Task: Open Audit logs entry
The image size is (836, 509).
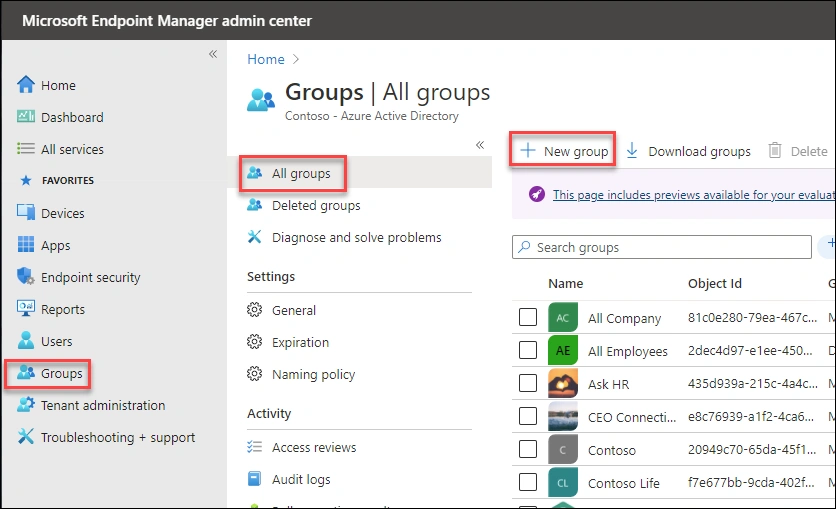Action: (301, 479)
